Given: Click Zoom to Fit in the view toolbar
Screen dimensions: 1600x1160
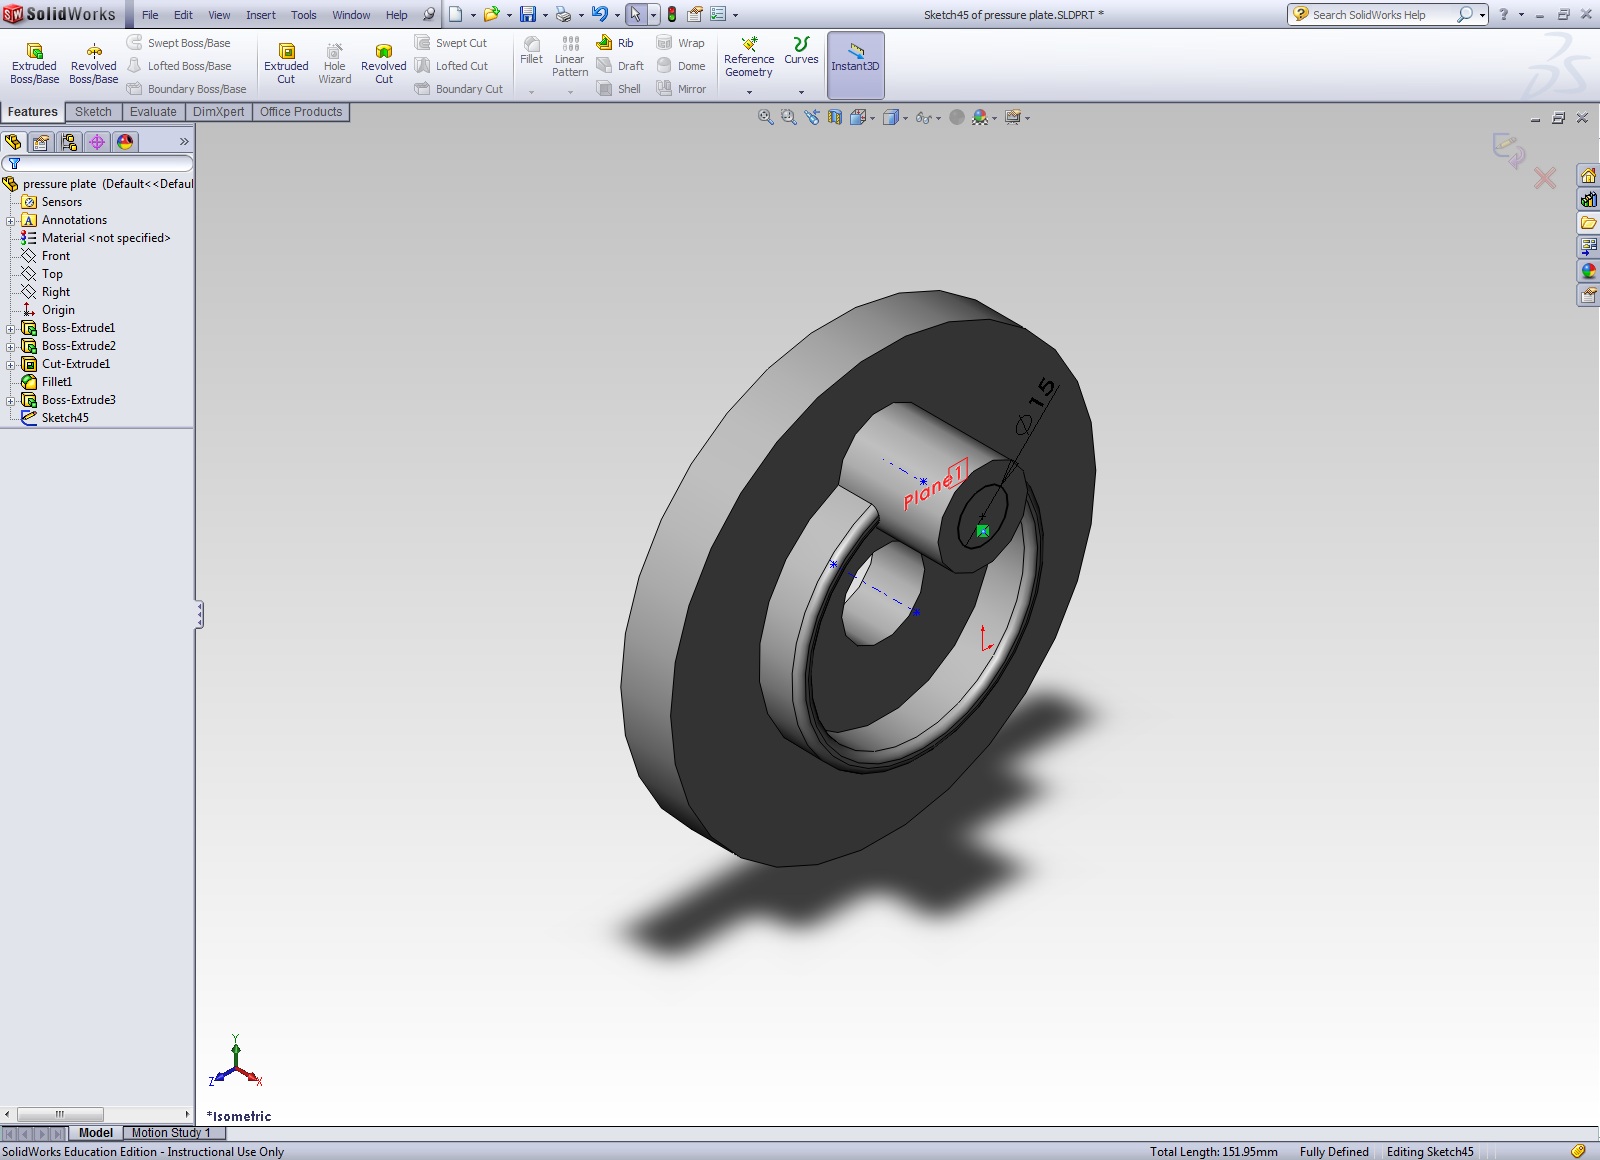Looking at the screenshot, I should tap(766, 117).
